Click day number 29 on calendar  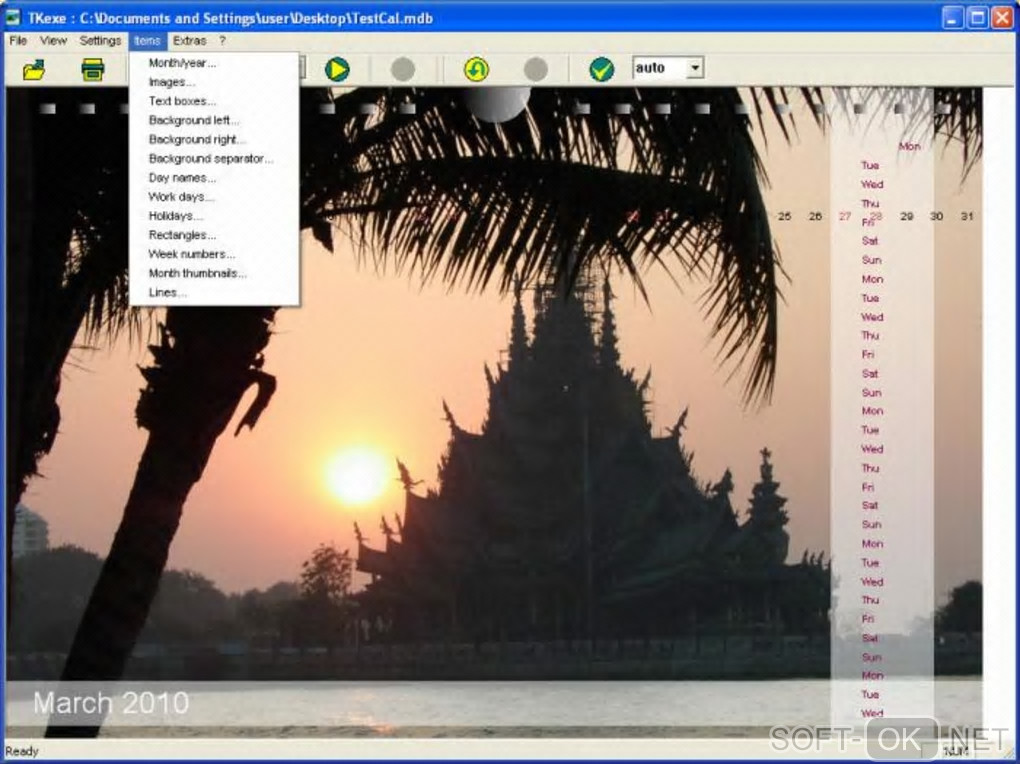click(906, 216)
